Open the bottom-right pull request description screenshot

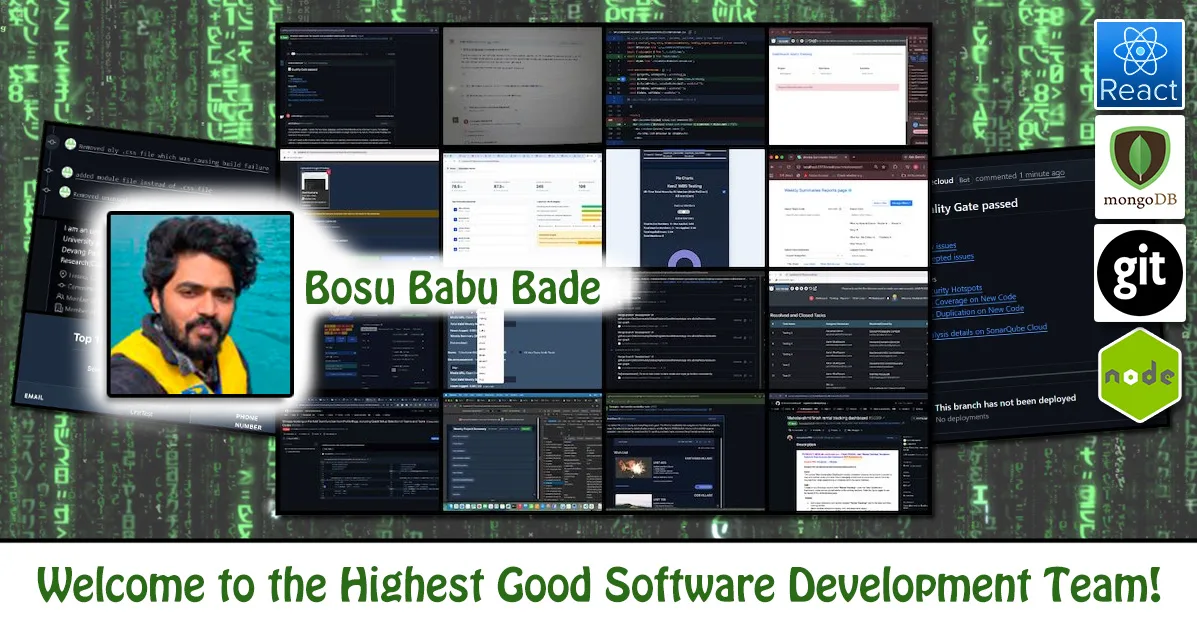tap(848, 453)
